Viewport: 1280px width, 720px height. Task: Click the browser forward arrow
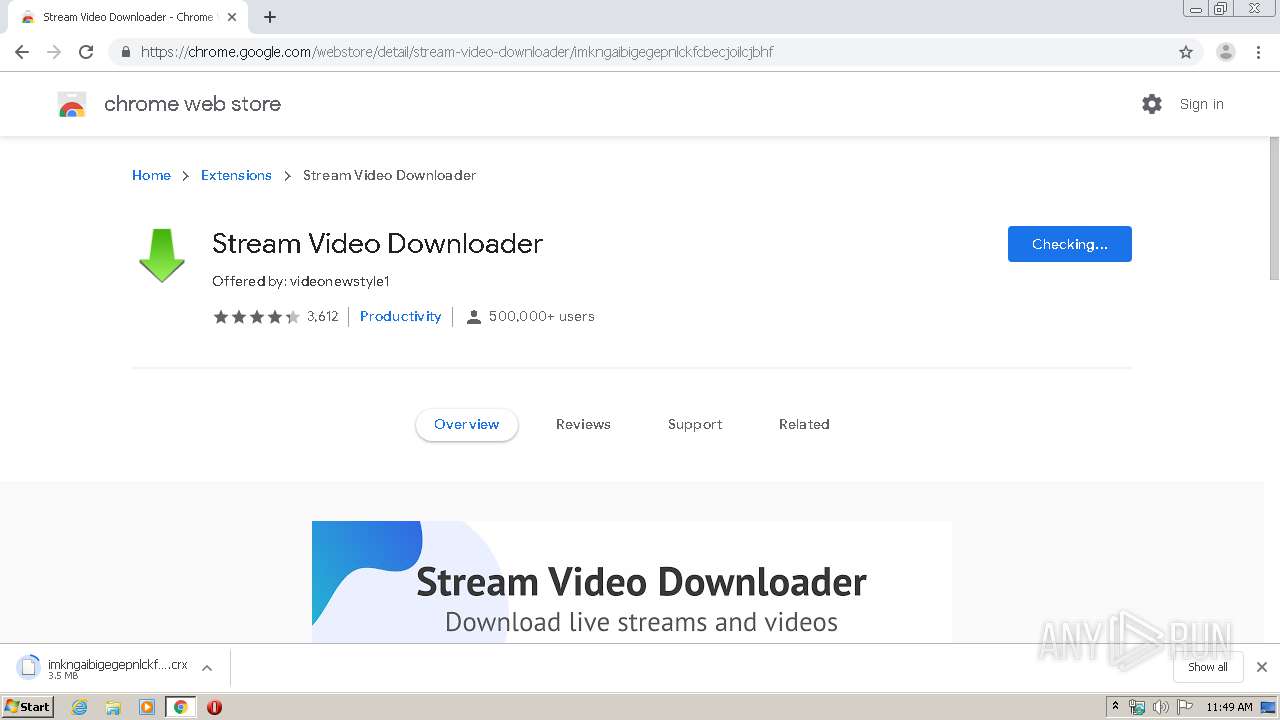54,52
